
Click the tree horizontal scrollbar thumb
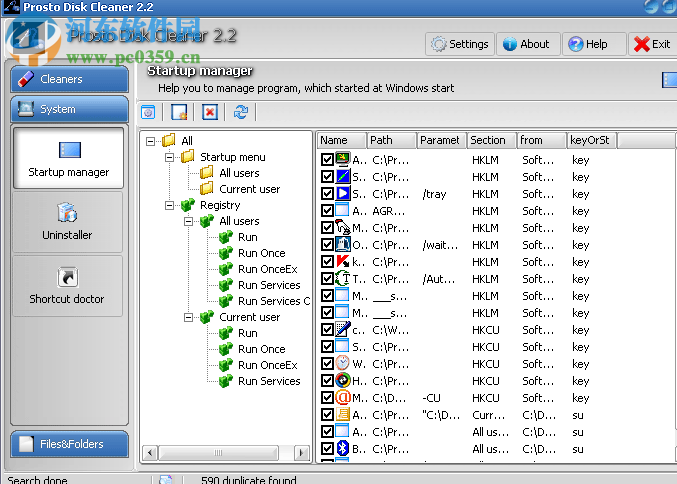[x=218, y=453]
